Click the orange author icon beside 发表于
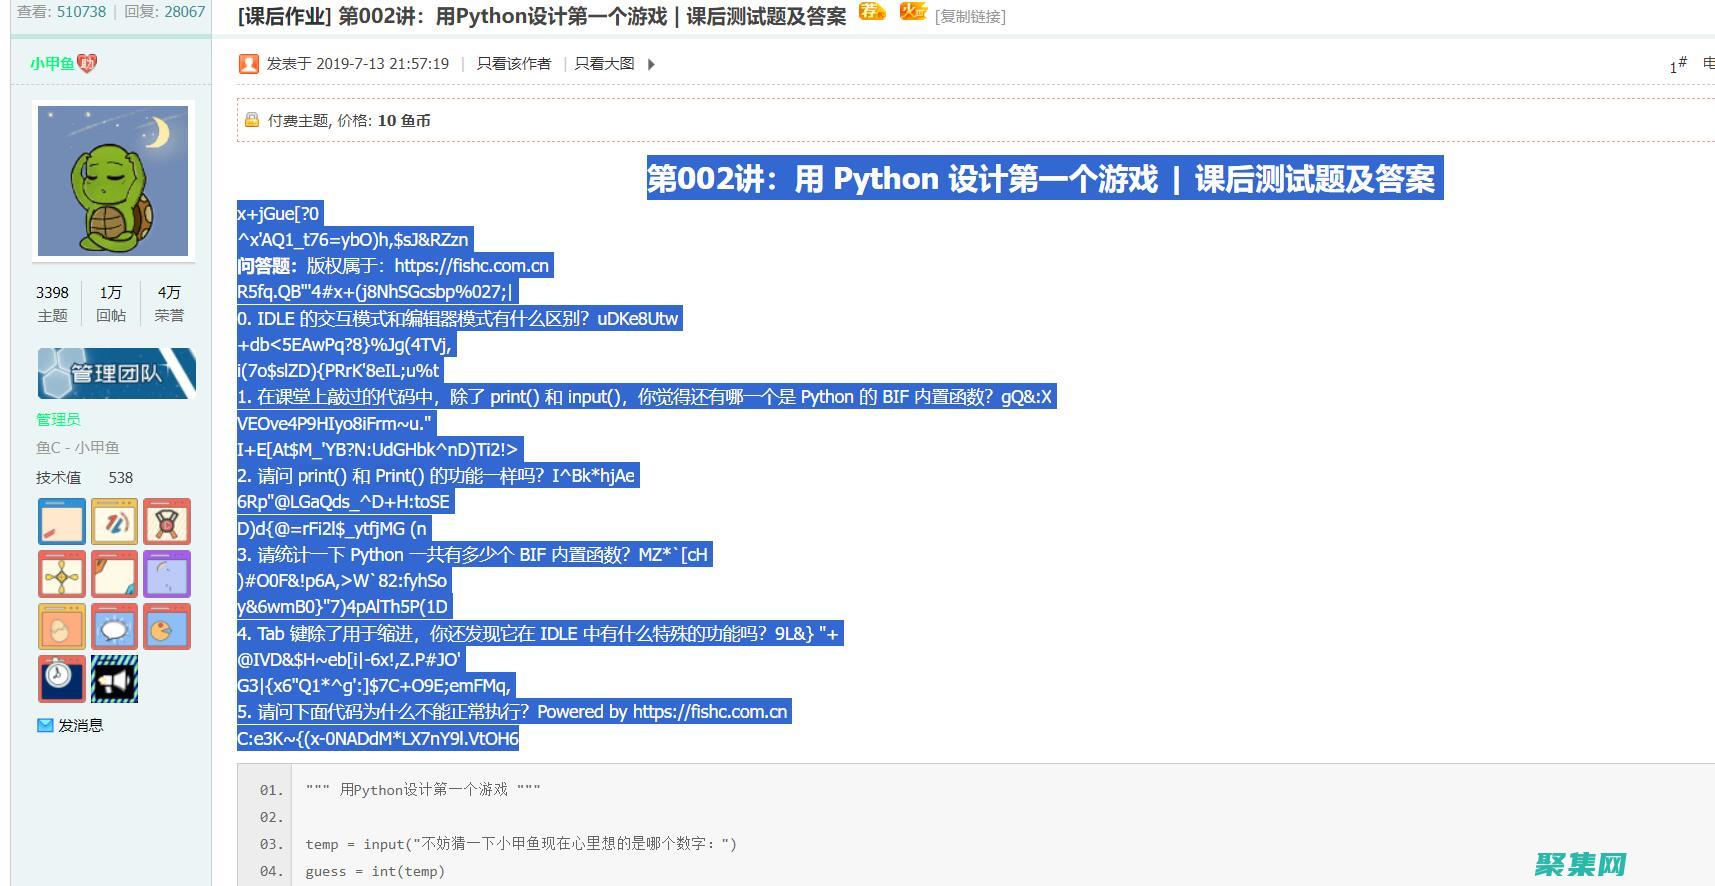The width and height of the screenshot is (1715, 886). coord(248,64)
